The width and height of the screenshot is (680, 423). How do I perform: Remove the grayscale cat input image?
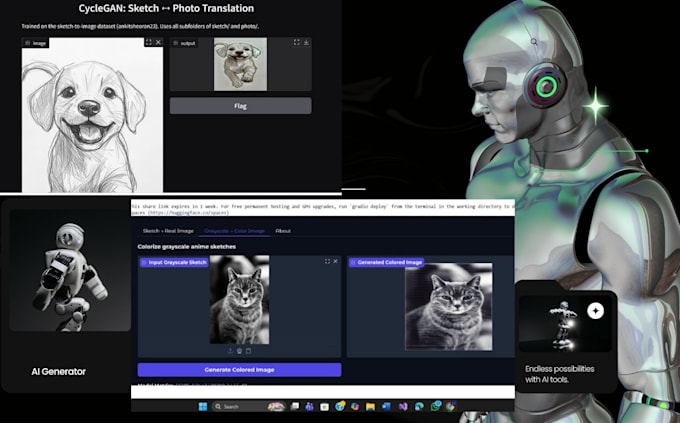[x=336, y=261]
